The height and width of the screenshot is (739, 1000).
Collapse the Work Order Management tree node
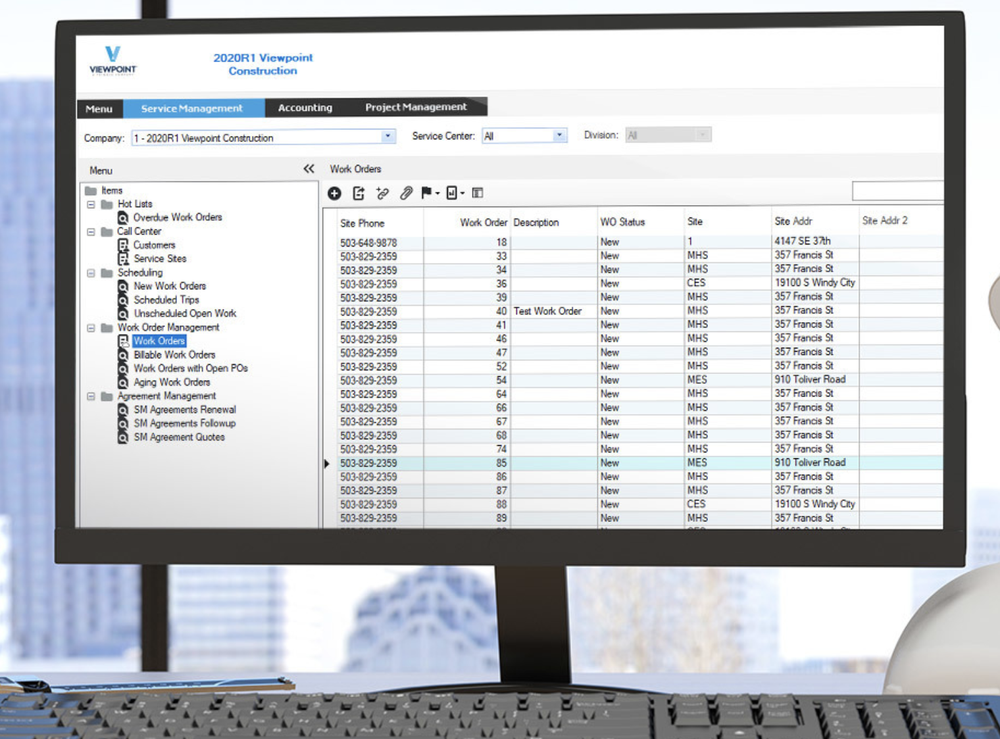pos(91,328)
